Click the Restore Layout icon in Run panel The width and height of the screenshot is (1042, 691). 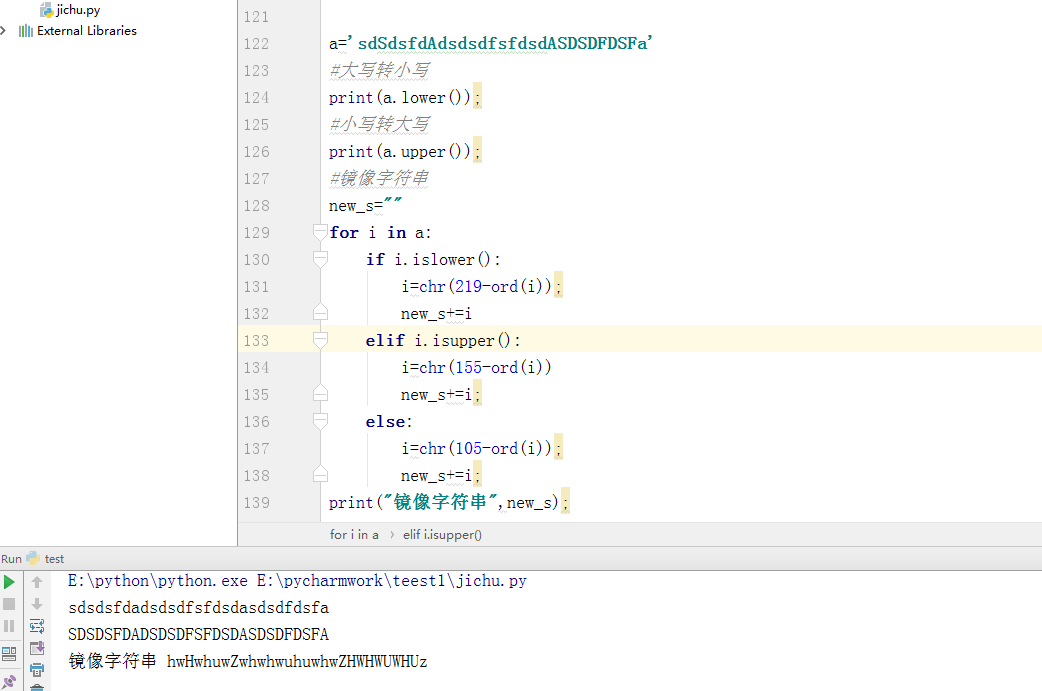pyautogui.click(x=9, y=653)
